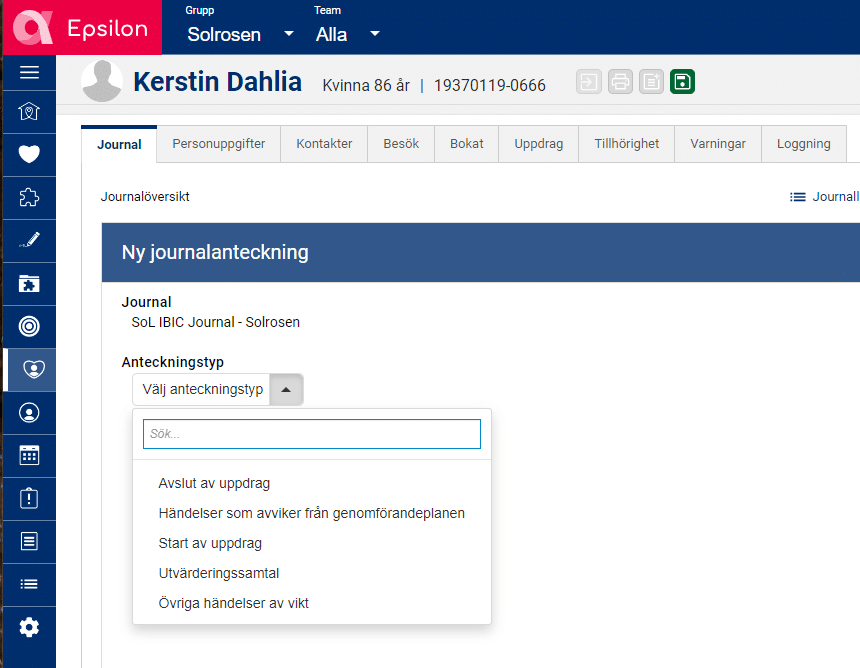Click the new note icon in header
This screenshot has height=668, width=860.
pos(651,82)
